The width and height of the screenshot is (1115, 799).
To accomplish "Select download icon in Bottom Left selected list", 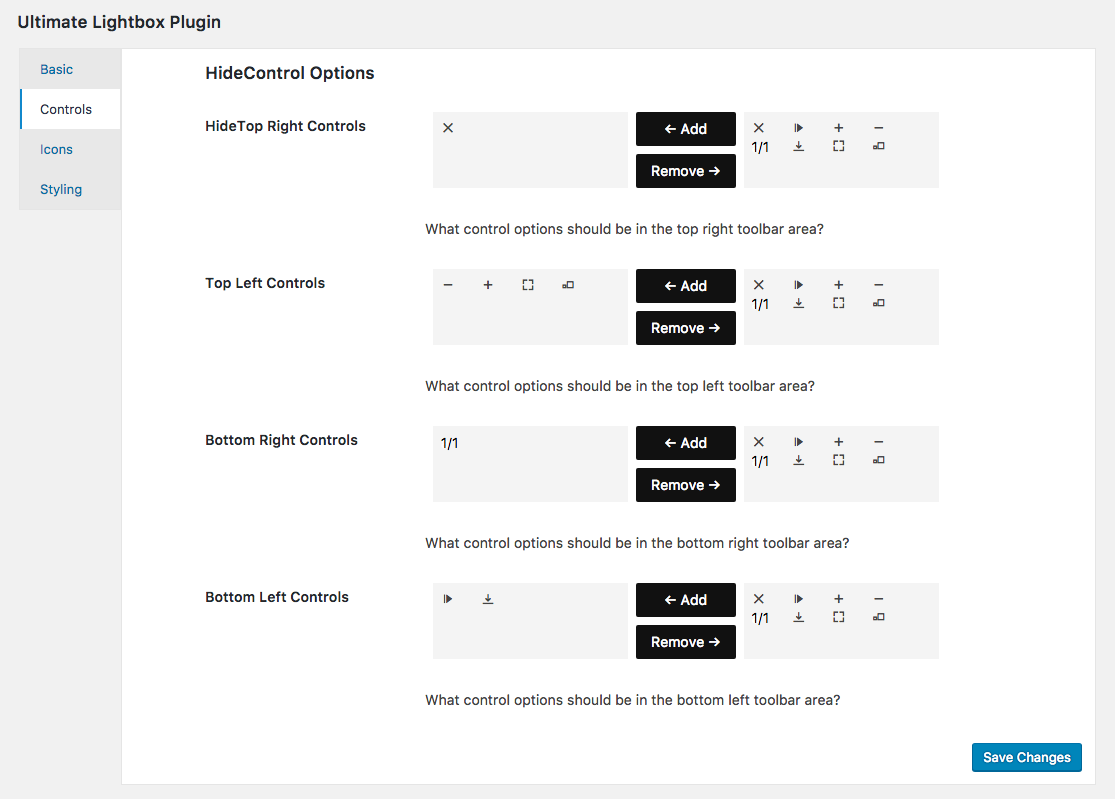I will pos(488,599).
